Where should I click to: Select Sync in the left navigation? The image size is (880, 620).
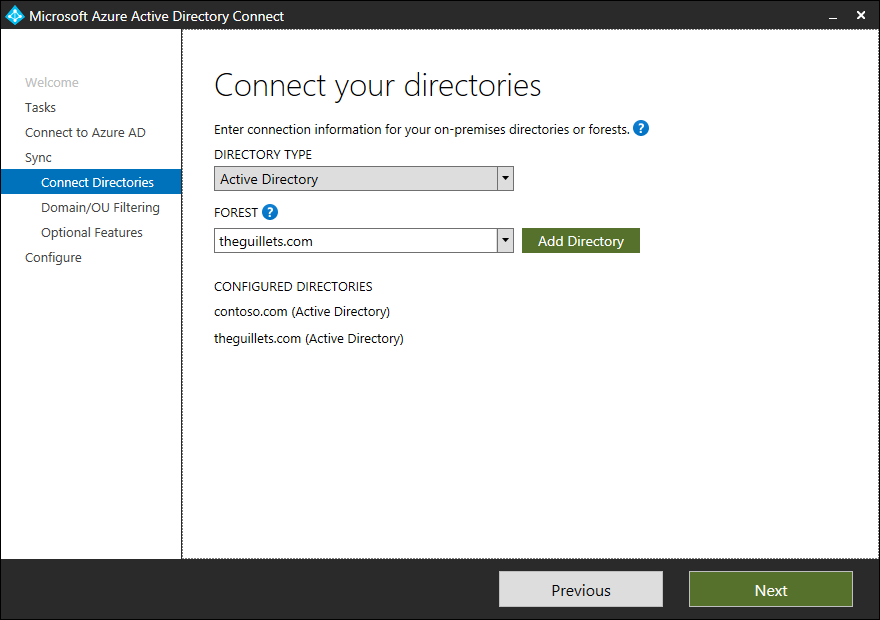tap(38, 157)
